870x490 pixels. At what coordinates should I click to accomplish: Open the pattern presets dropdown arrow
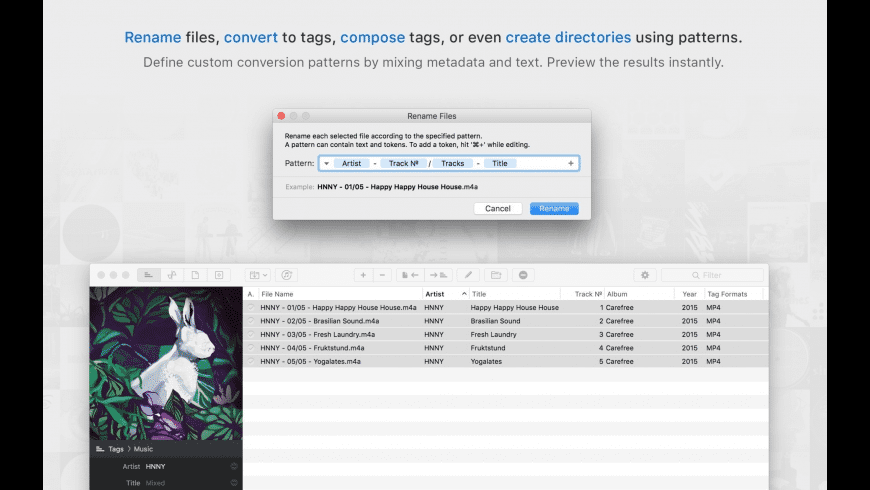pyautogui.click(x=326, y=163)
